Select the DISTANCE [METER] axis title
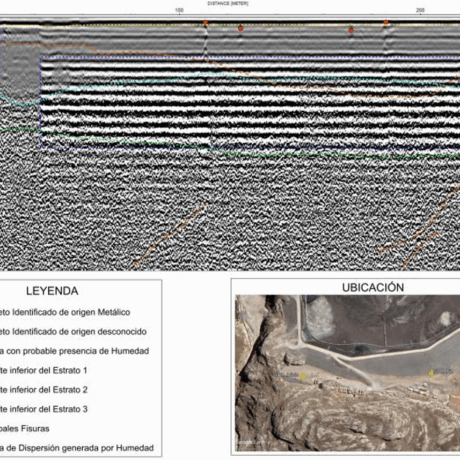Image resolution: width=460 pixels, height=460 pixels. point(228,3)
